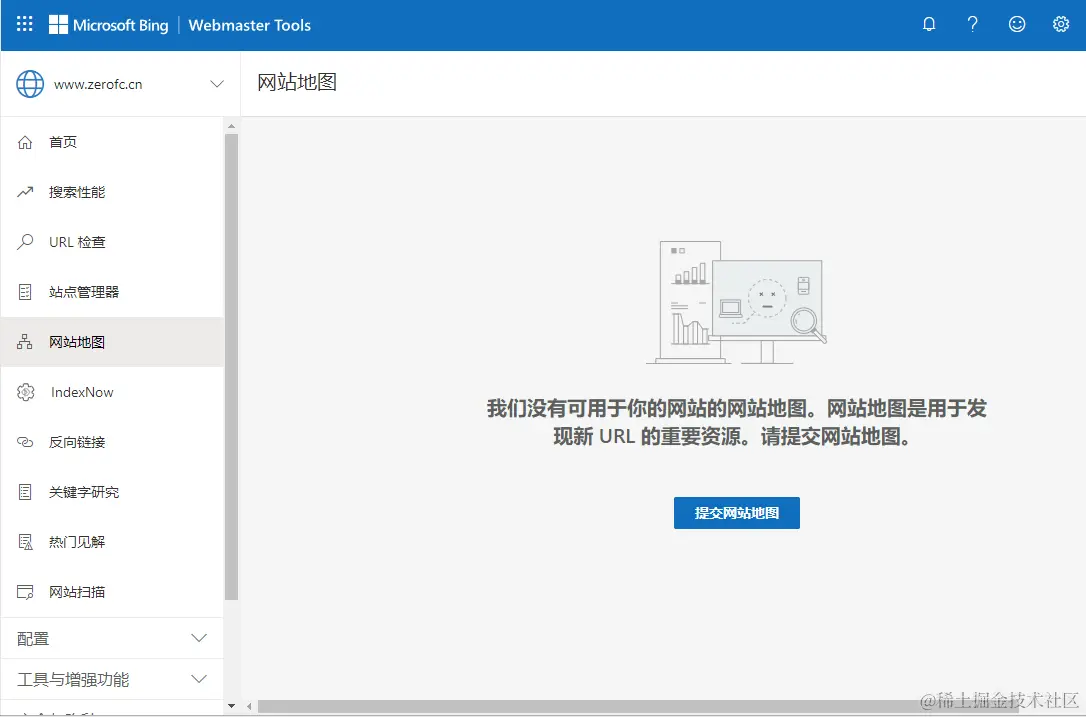Select 站点管理器 in sidebar
Viewport: 1086px width, 717px height.
click(112, 292)
